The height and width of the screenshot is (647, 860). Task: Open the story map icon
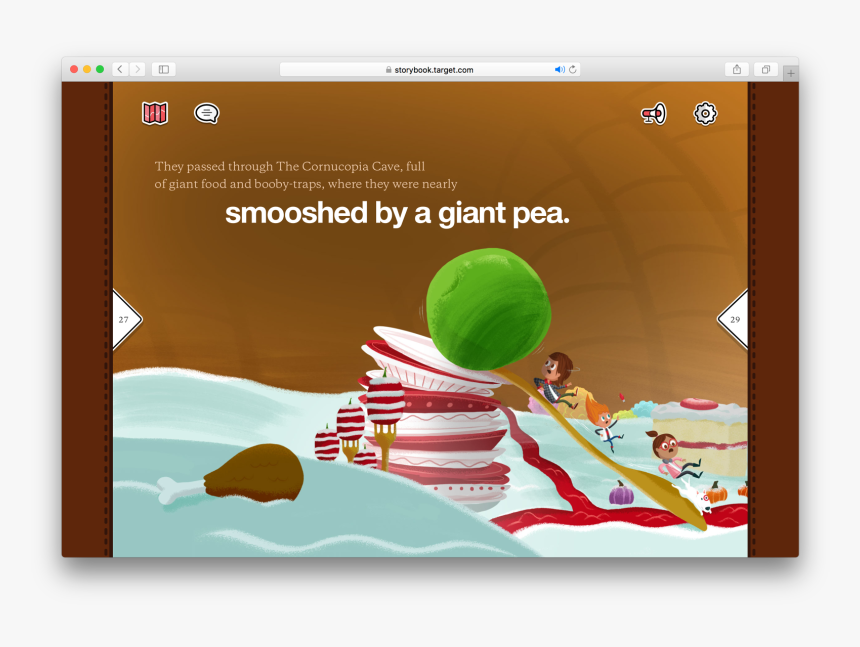(155, 113)
